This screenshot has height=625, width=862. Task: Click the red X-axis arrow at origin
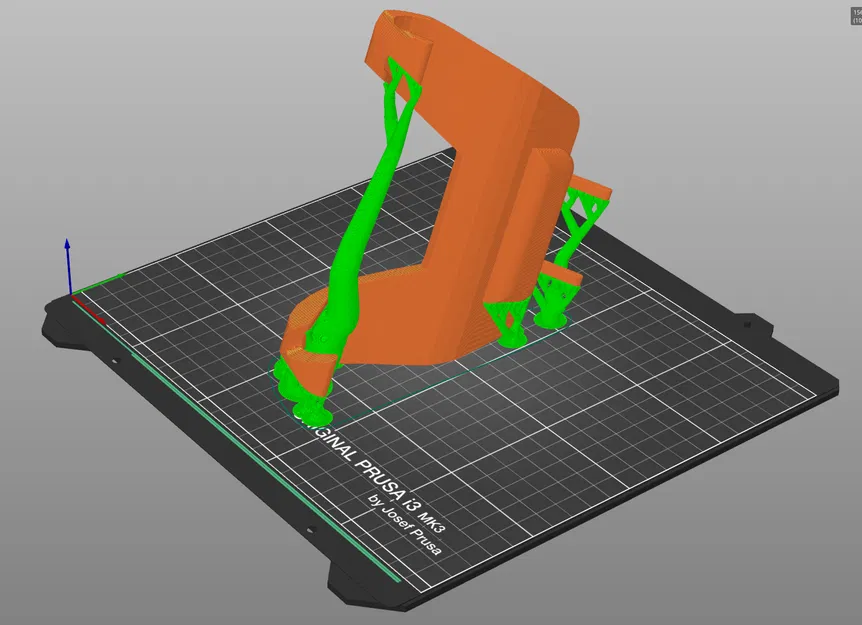89,309
